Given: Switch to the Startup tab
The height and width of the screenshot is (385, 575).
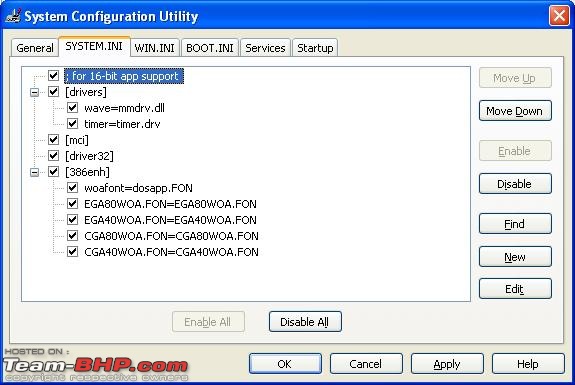Looking at the screenshot, I should pyautogui.click(x=315, y=48).
